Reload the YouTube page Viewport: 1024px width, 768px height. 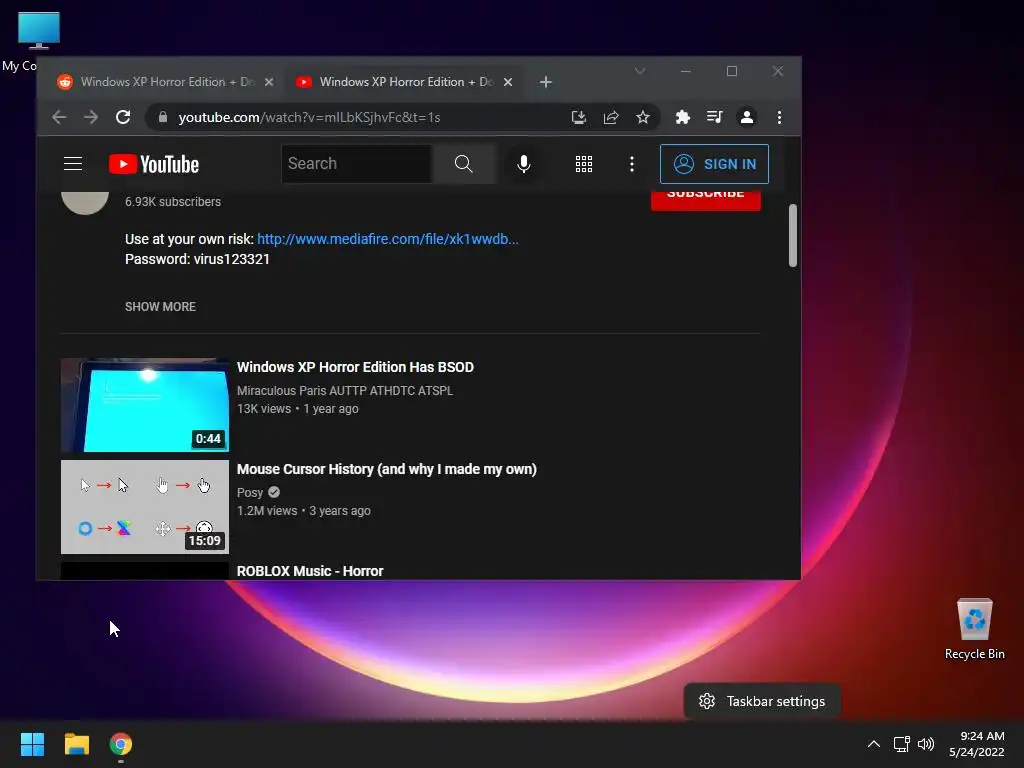123,117
